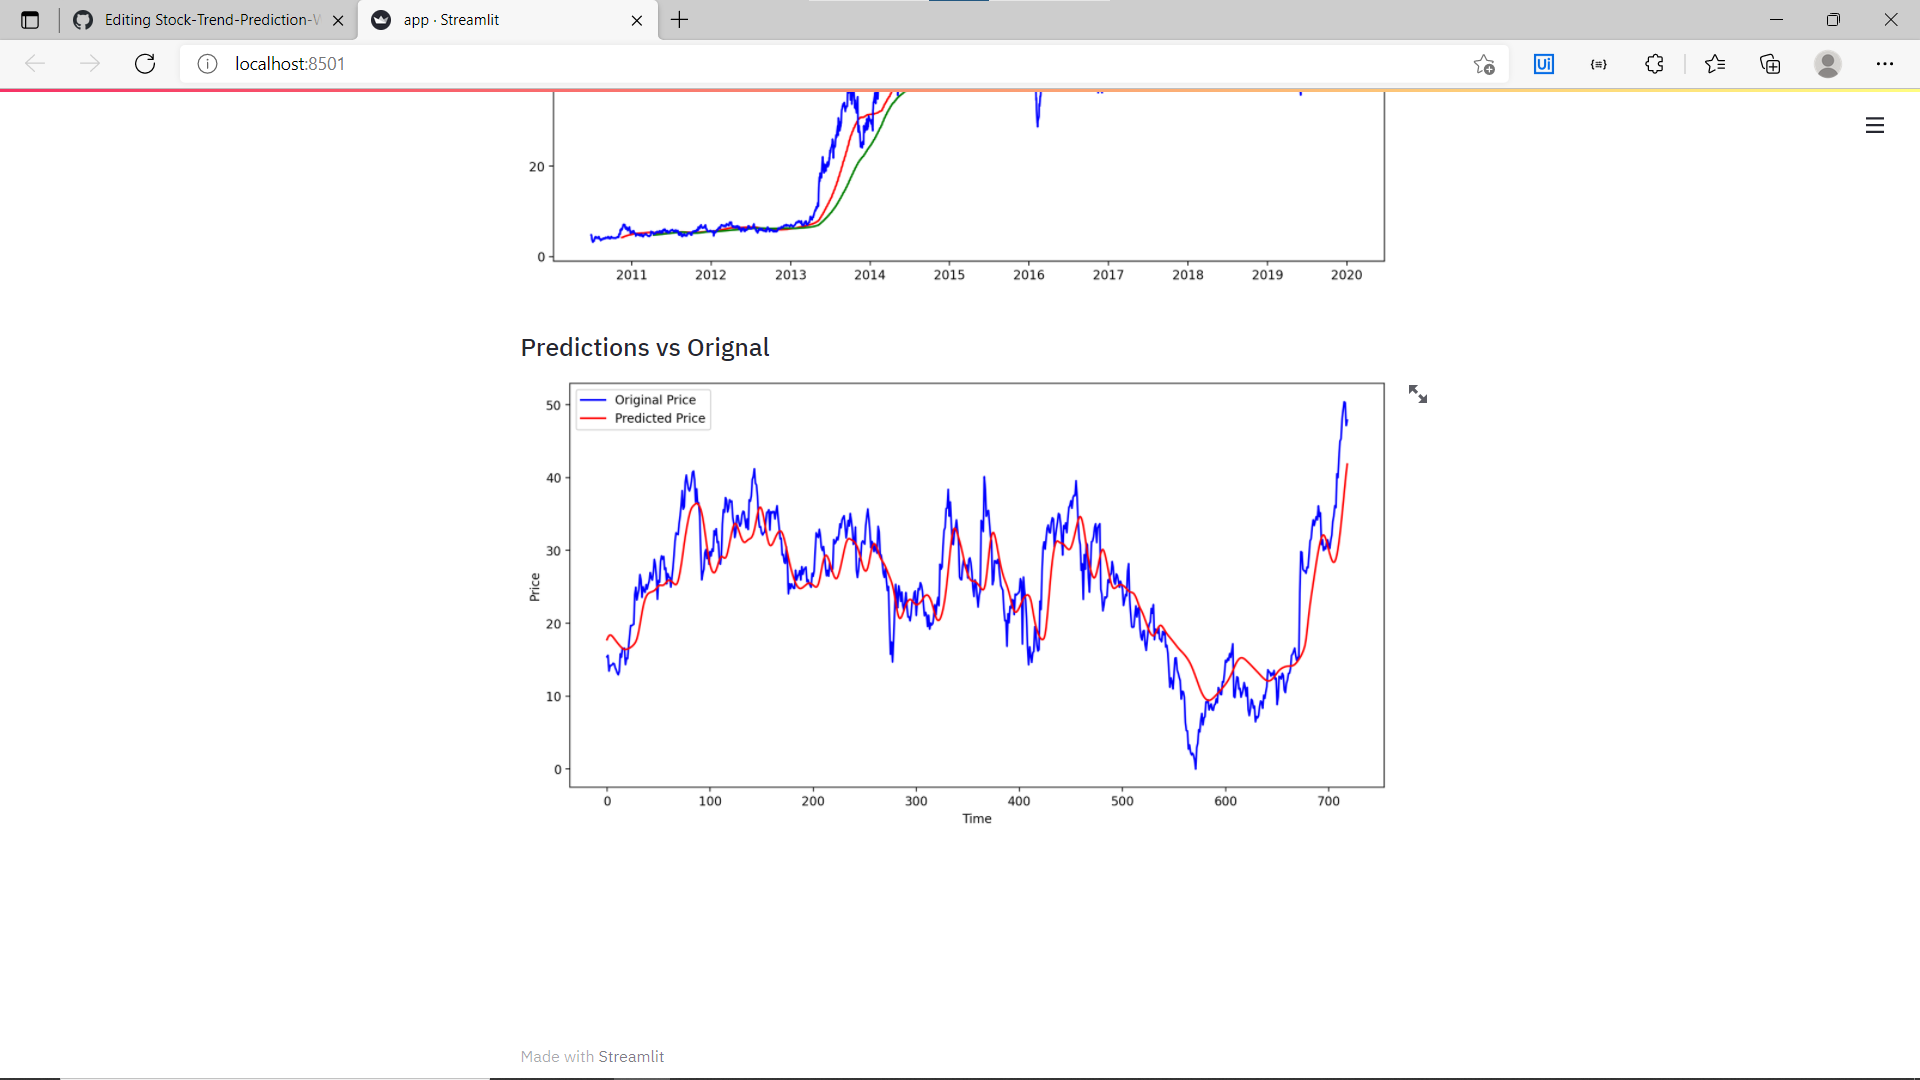Open browser extensions puzzle icon
Image resolution: width=1920 pixels, height=1080 pixels.
(1654, 64)
